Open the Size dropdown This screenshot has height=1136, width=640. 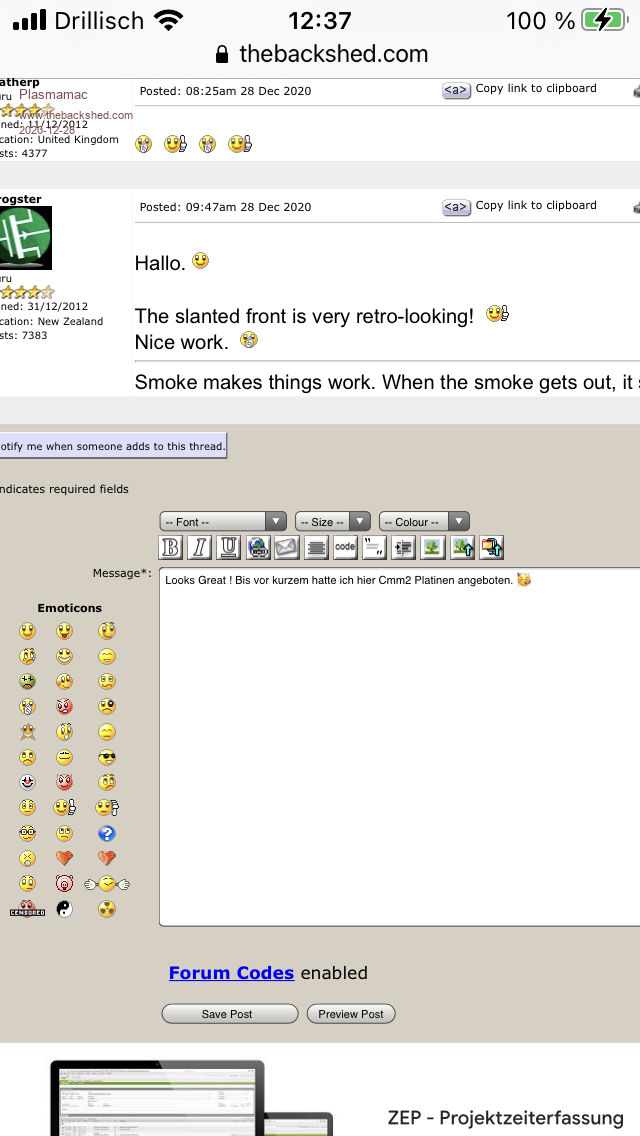tap(332, 522)
